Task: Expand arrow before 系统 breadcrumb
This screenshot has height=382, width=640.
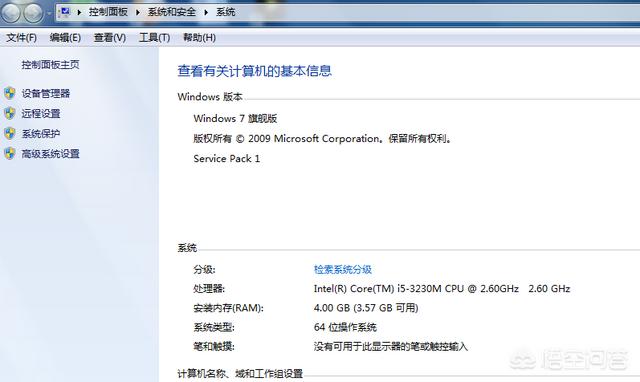Action: (206, 12)
